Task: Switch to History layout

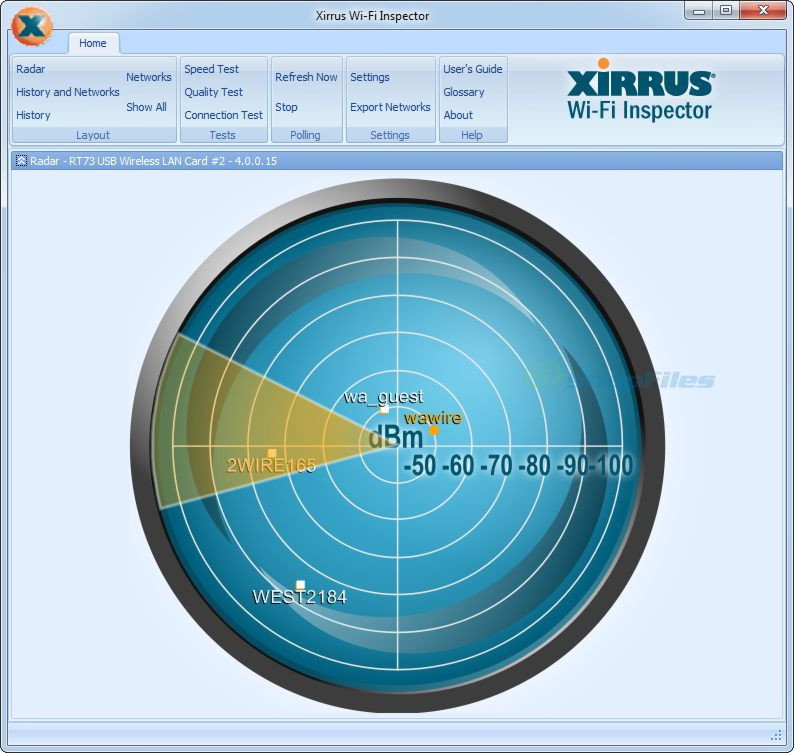Action: point(33,115)
